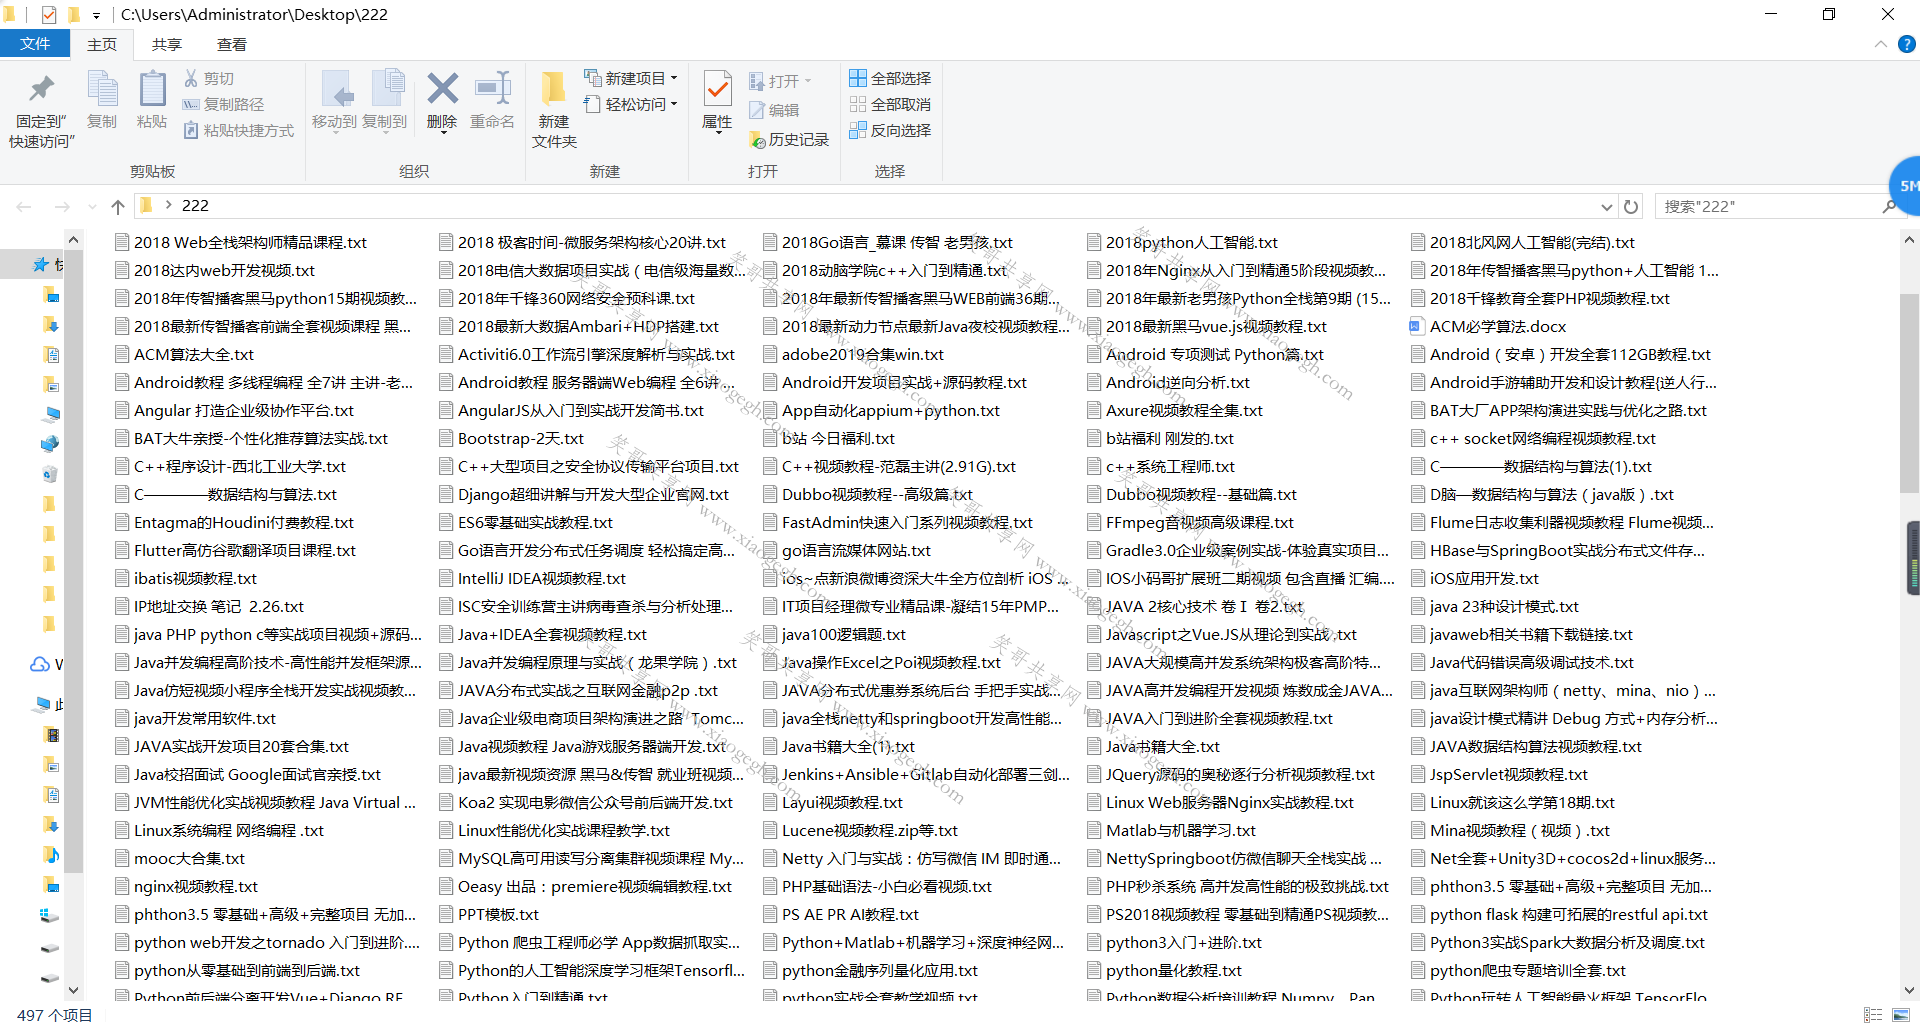Select file FFmpeg音视频高级课程.txt
Screen dimensions: 1920x1030
click(x=1191, y=522)
